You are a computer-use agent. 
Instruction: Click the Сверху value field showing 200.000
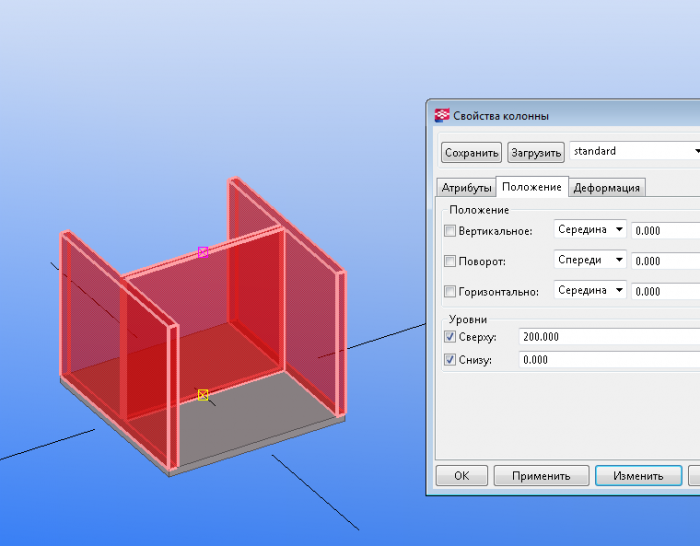tap(609, 337)
